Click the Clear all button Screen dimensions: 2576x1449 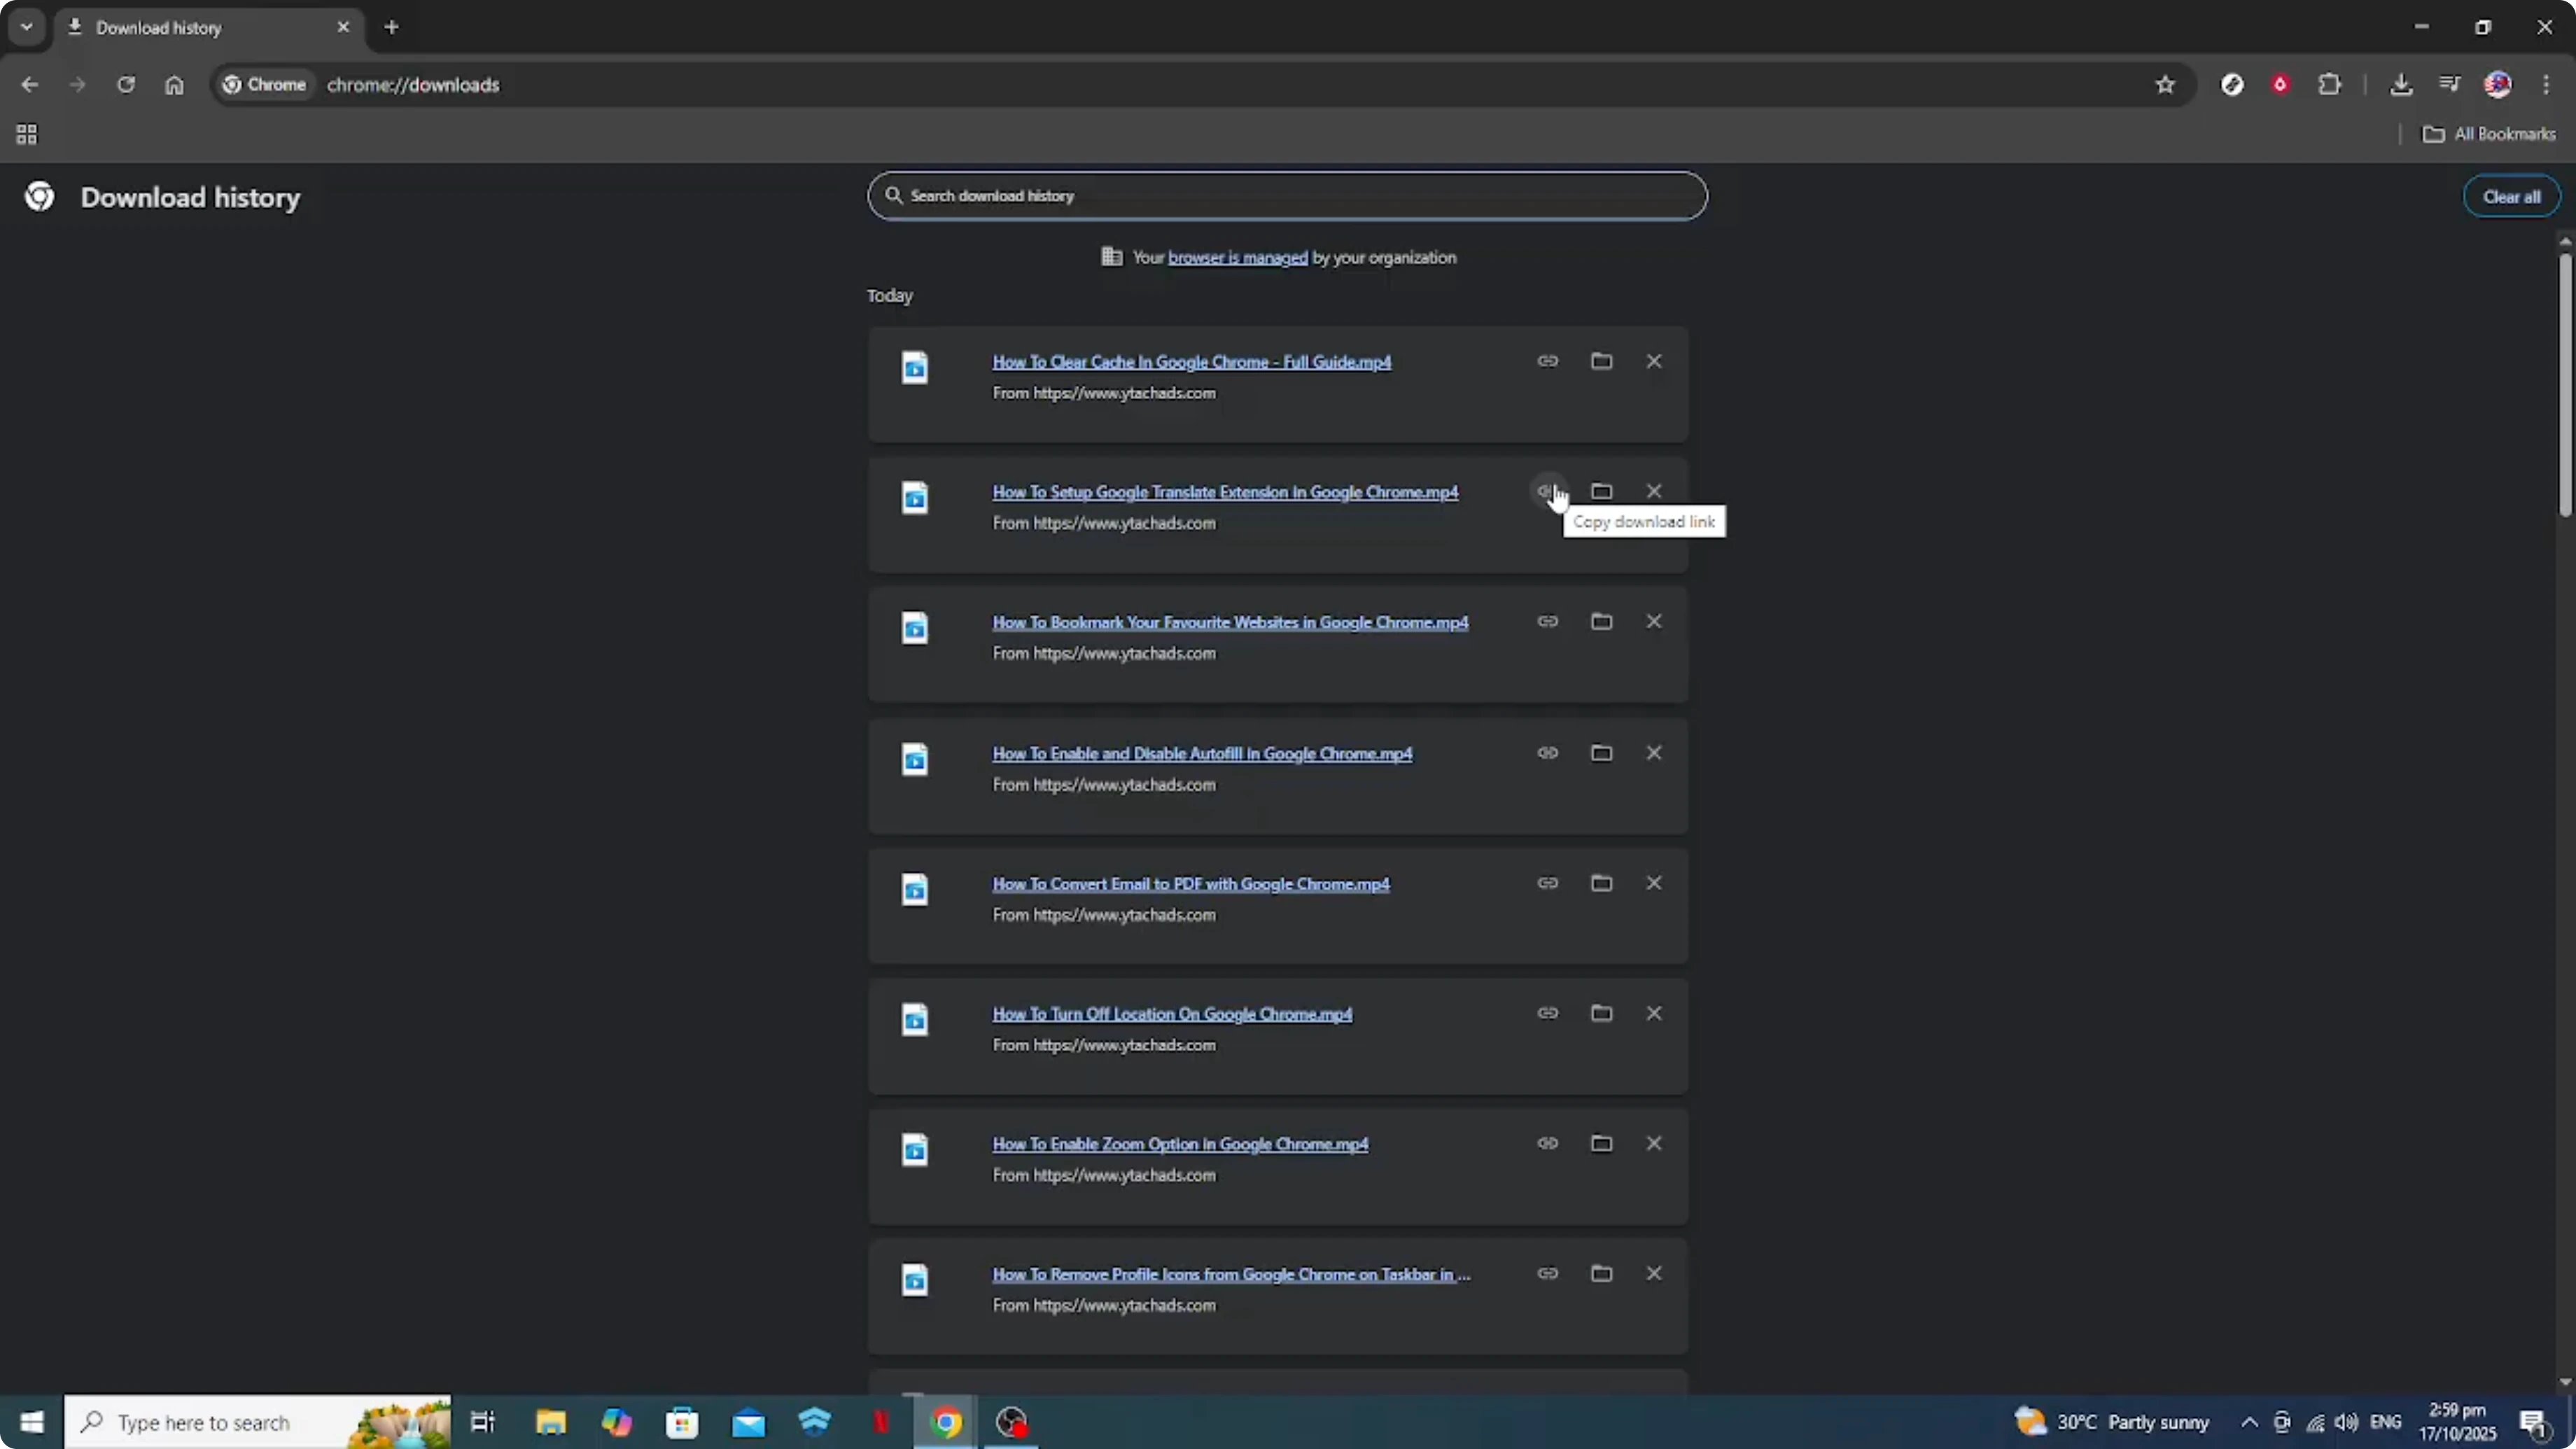coord(2513,196)
